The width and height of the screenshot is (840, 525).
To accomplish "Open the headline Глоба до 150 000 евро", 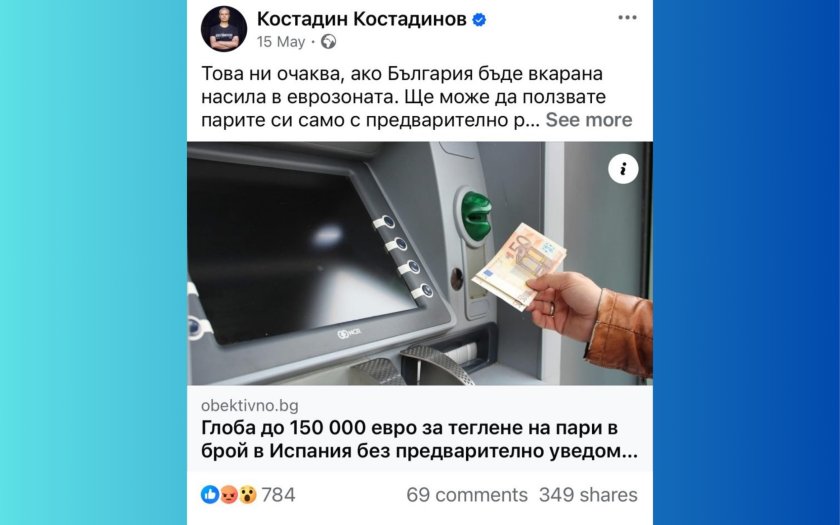I will pyautogui.click(x=419, y=439).
